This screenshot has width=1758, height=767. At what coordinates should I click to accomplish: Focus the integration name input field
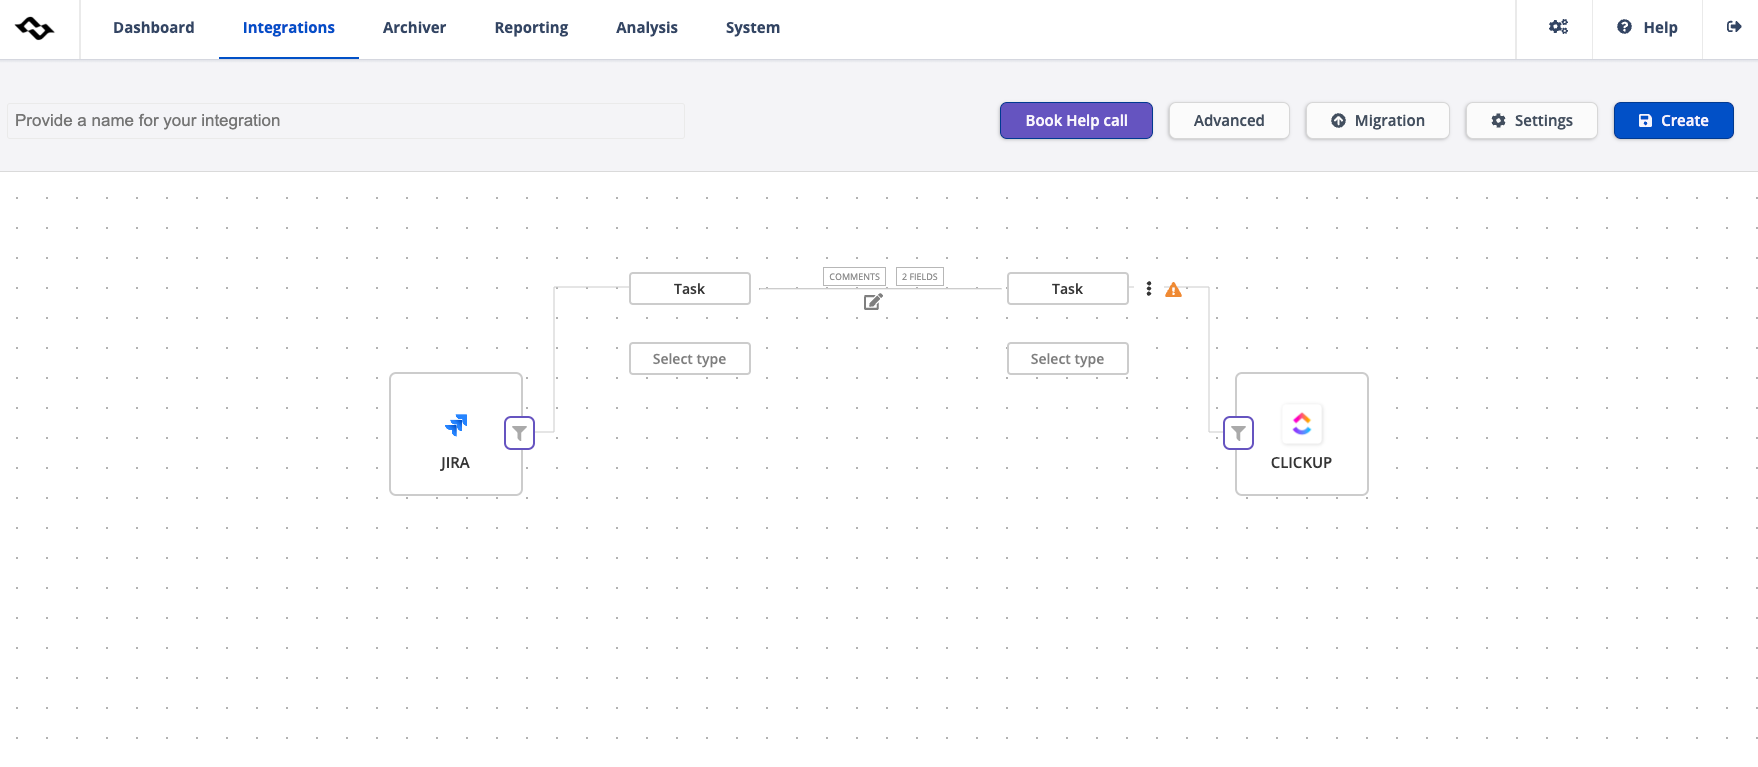click(346, 121)
